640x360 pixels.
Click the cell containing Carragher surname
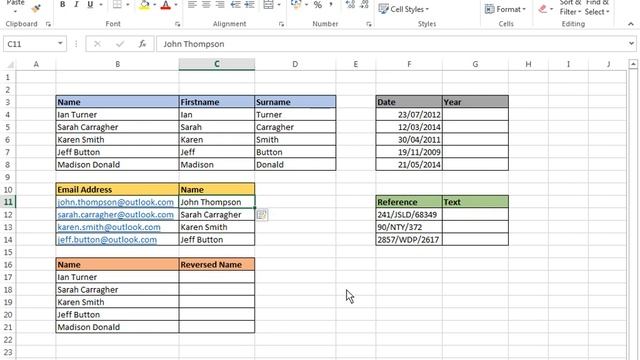pyautogui.click(x=295, y=127)
